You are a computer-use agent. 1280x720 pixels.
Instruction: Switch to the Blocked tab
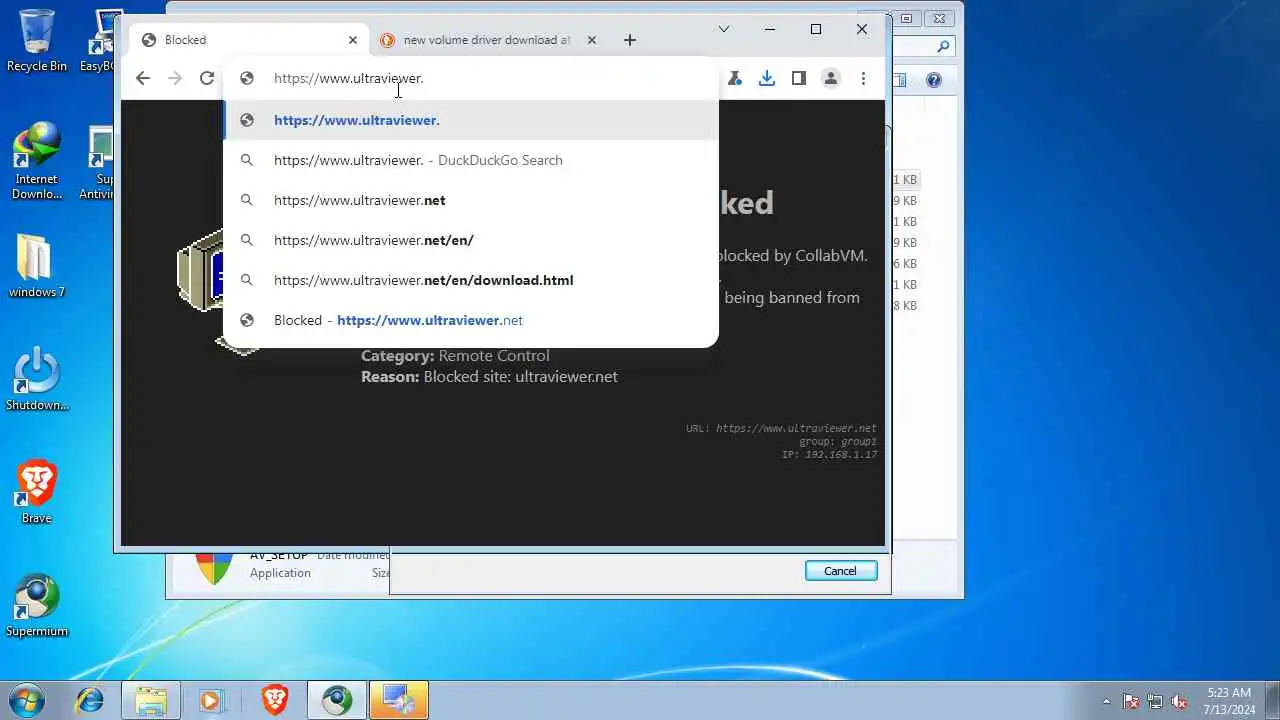(x=249, y=40)
